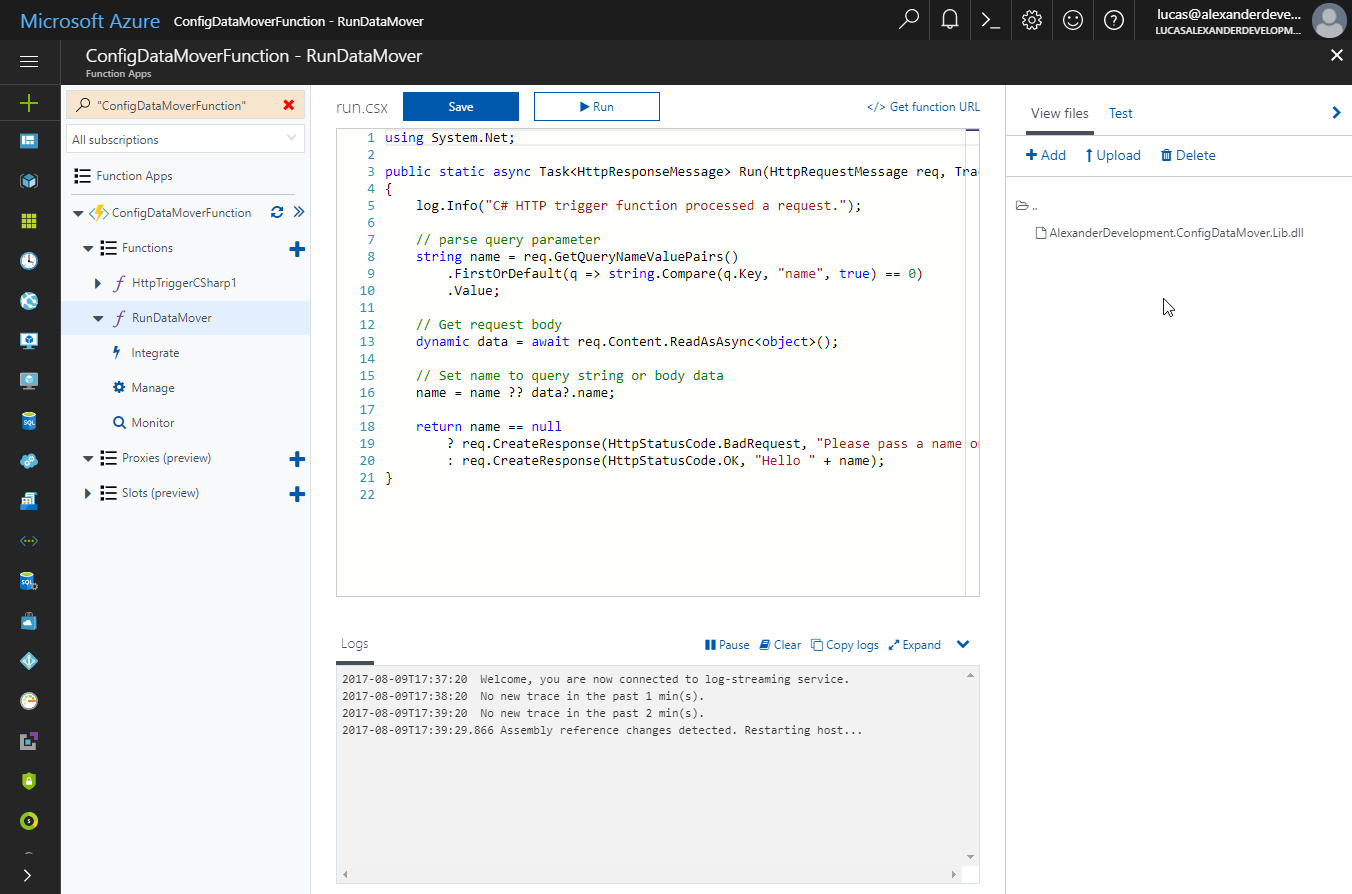Open feedback smiley icon

[x=1073, y=20]
